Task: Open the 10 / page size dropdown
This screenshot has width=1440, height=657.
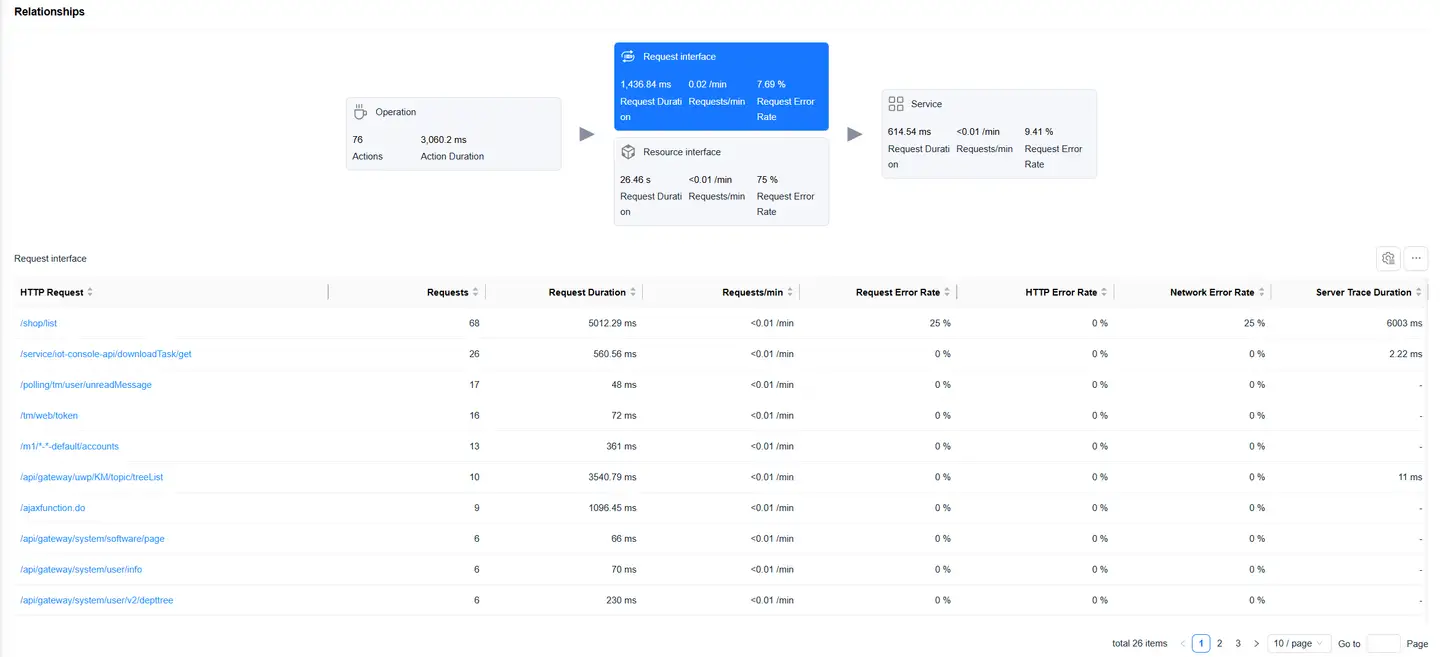Action: [1298, 643]
